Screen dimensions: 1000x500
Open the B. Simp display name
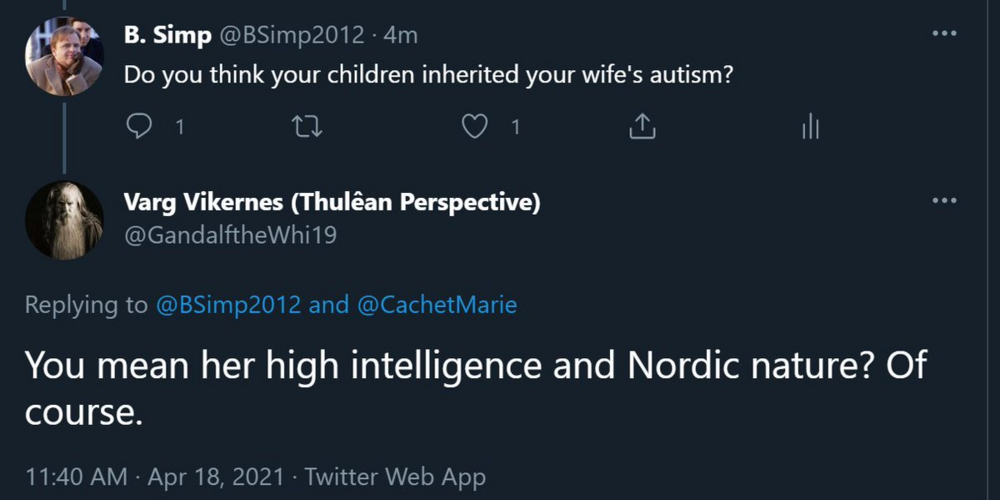168,36
